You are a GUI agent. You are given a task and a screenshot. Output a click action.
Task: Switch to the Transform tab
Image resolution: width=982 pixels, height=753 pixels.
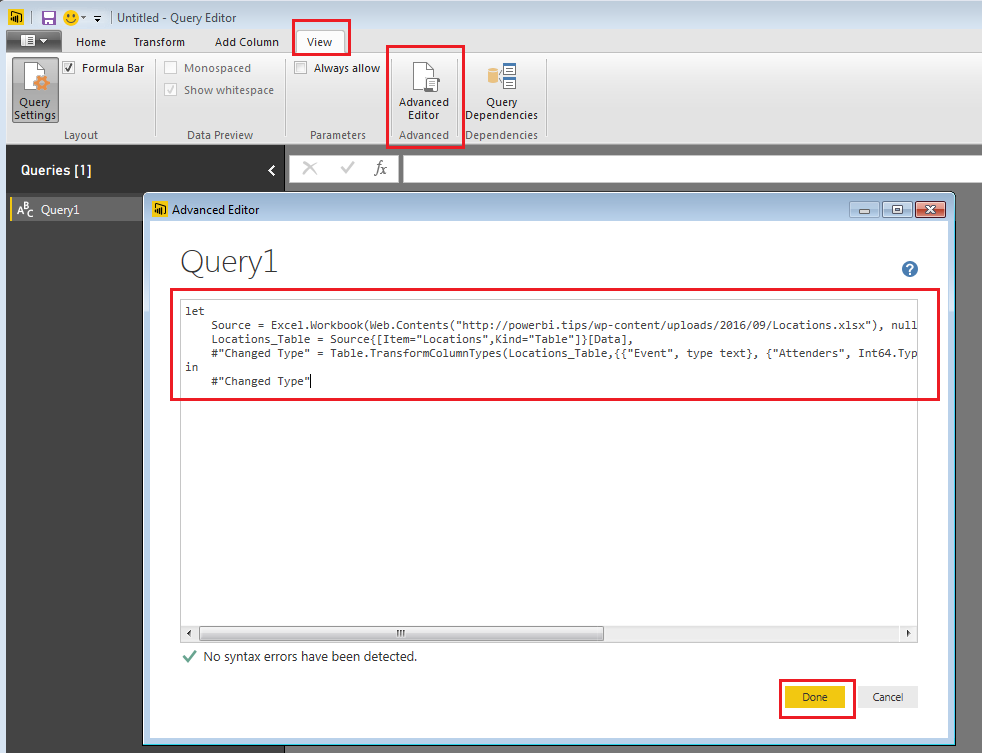pos(159,42)
